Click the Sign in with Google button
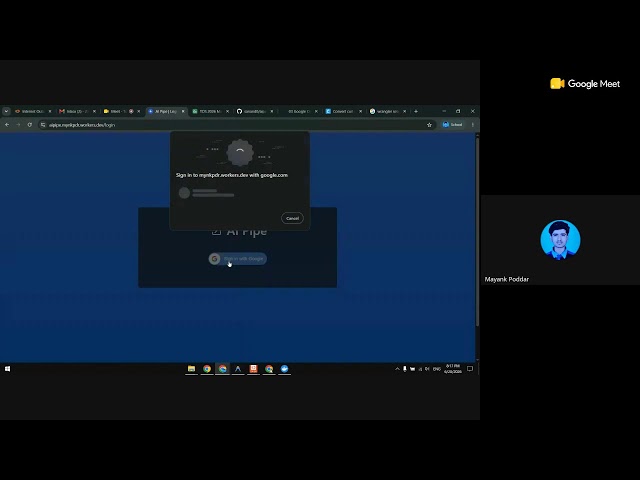 (238, 258)
